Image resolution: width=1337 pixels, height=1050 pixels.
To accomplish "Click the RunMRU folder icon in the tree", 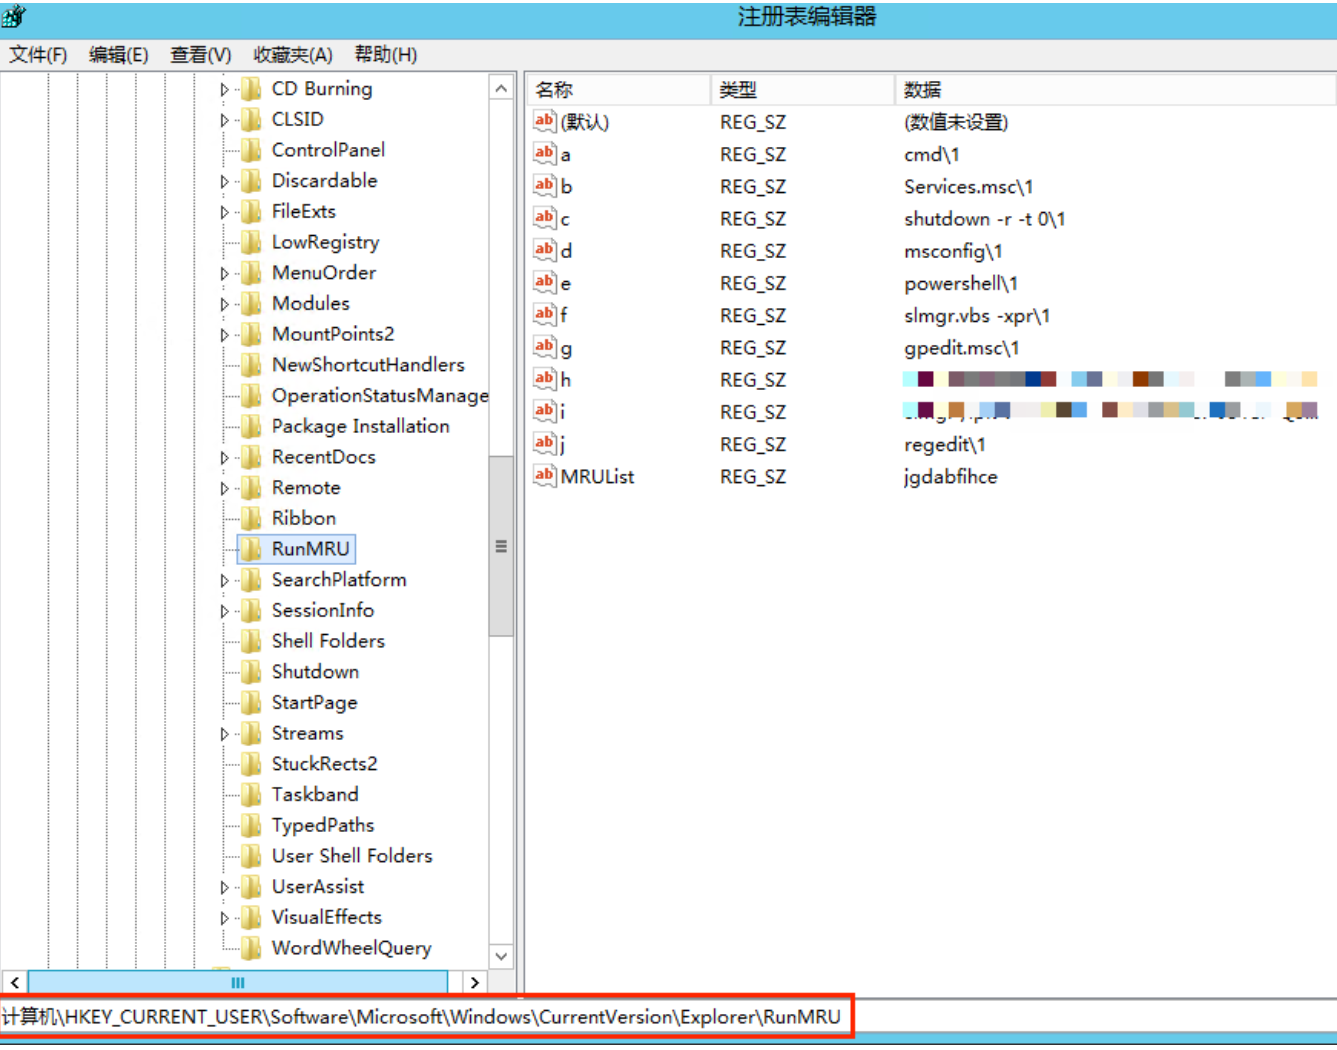I will pos(251,549).
